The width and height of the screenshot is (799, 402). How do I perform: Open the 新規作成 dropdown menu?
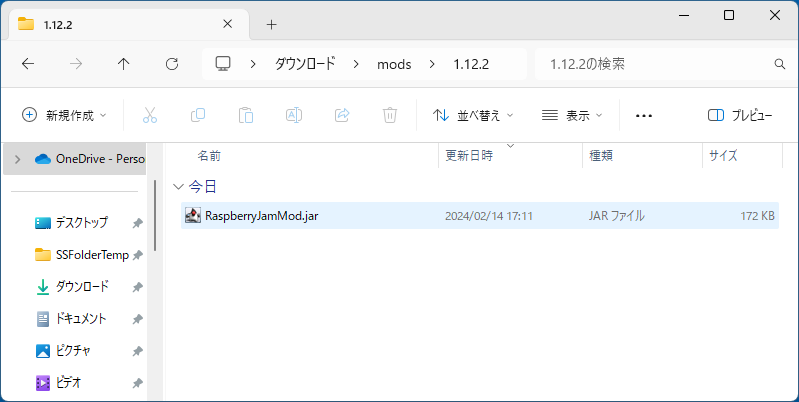tap(64, 115)
